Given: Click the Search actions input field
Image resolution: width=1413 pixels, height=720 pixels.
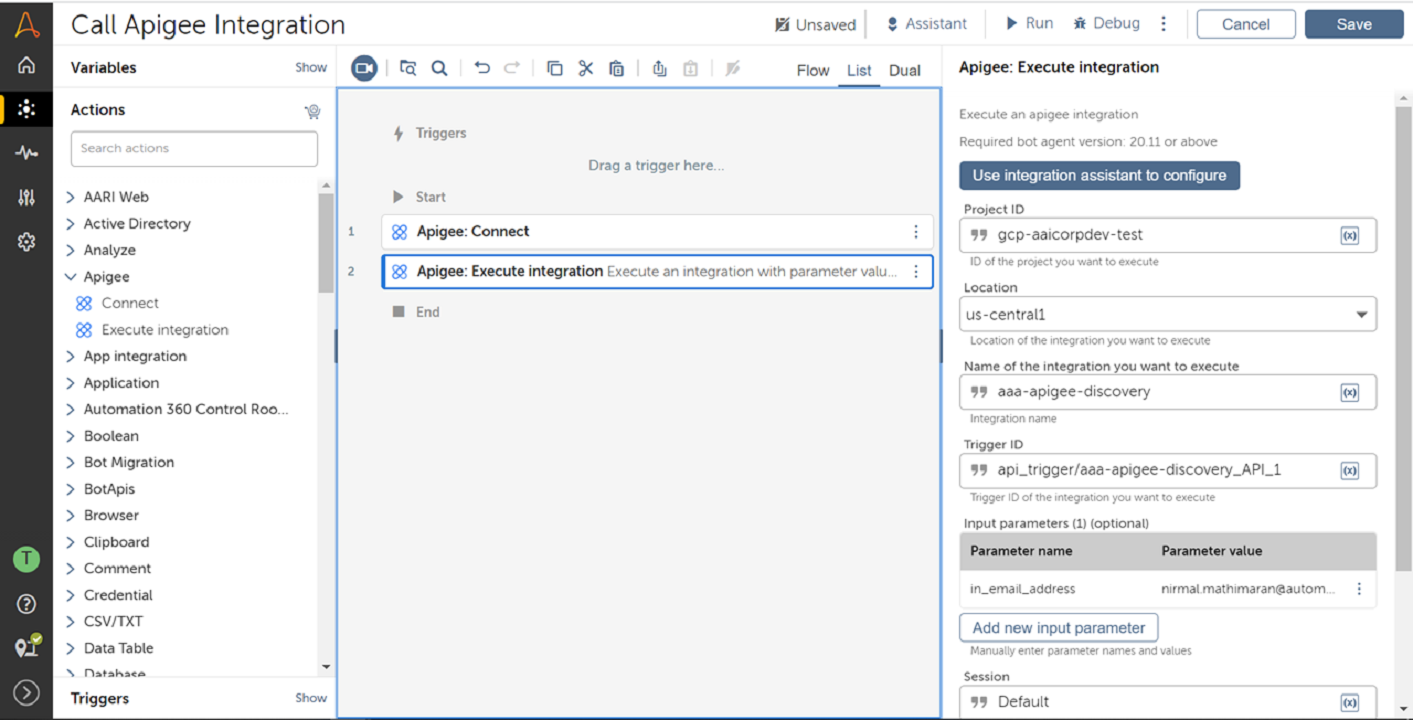Looking at the screenshot, I should (x=194, y=149).
